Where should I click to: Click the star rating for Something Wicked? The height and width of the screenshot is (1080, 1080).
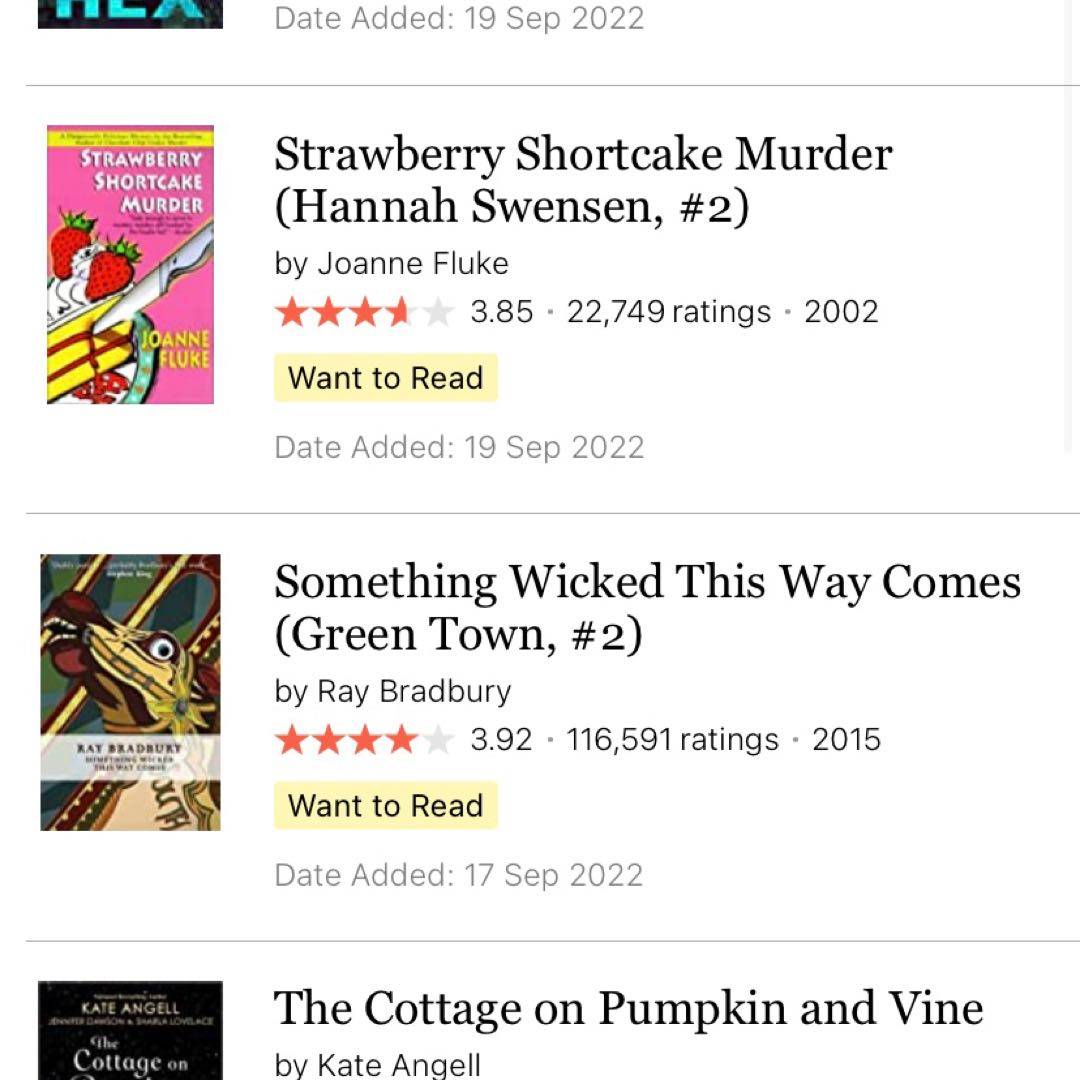pyautogui.click(x=364, y=740)
